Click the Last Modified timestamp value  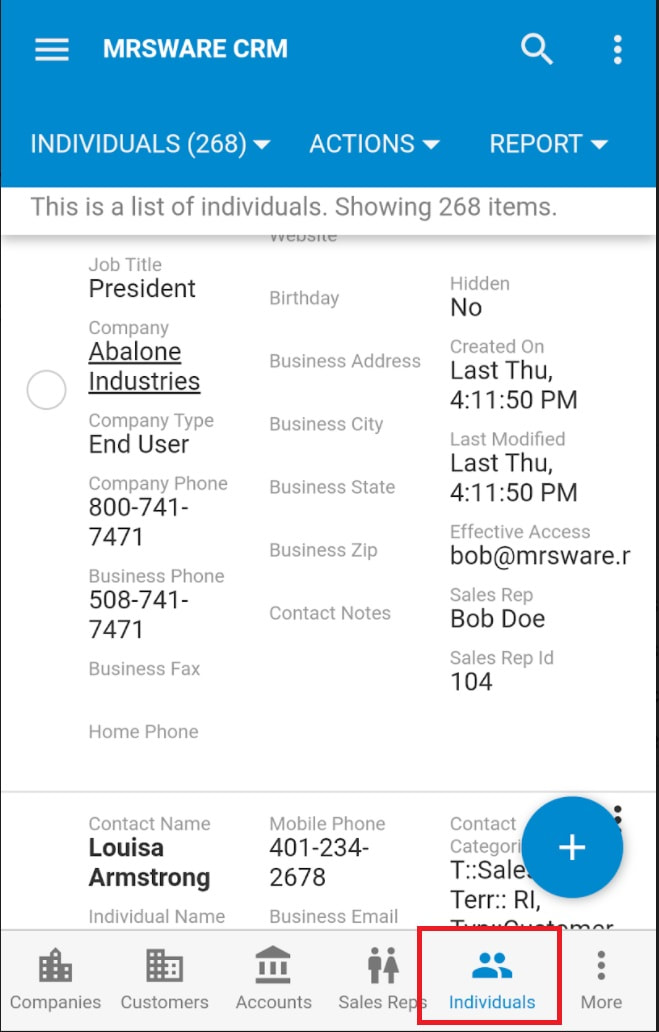pyautogui.click(x=514, y=478)
